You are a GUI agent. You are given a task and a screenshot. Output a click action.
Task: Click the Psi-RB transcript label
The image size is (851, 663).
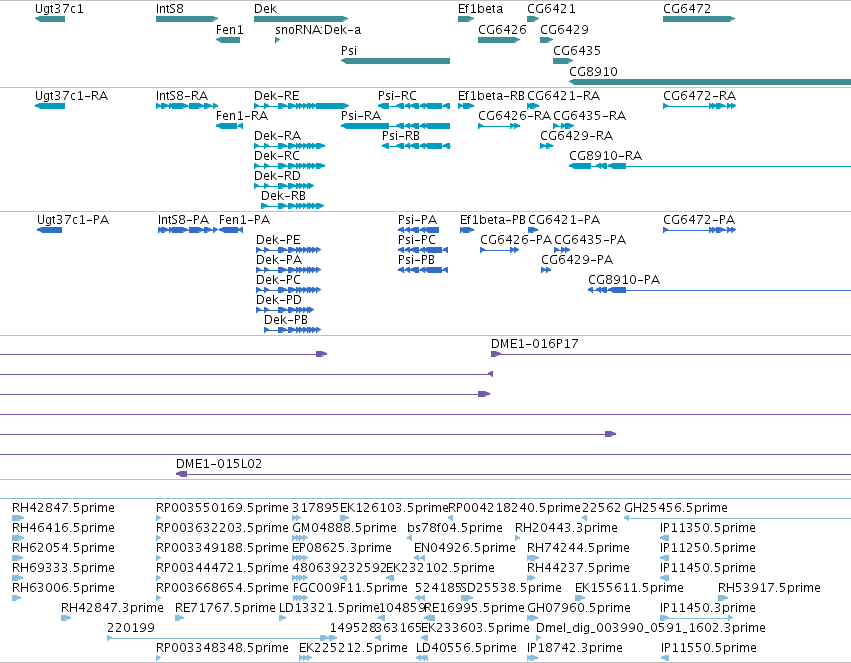pos(401,136)
